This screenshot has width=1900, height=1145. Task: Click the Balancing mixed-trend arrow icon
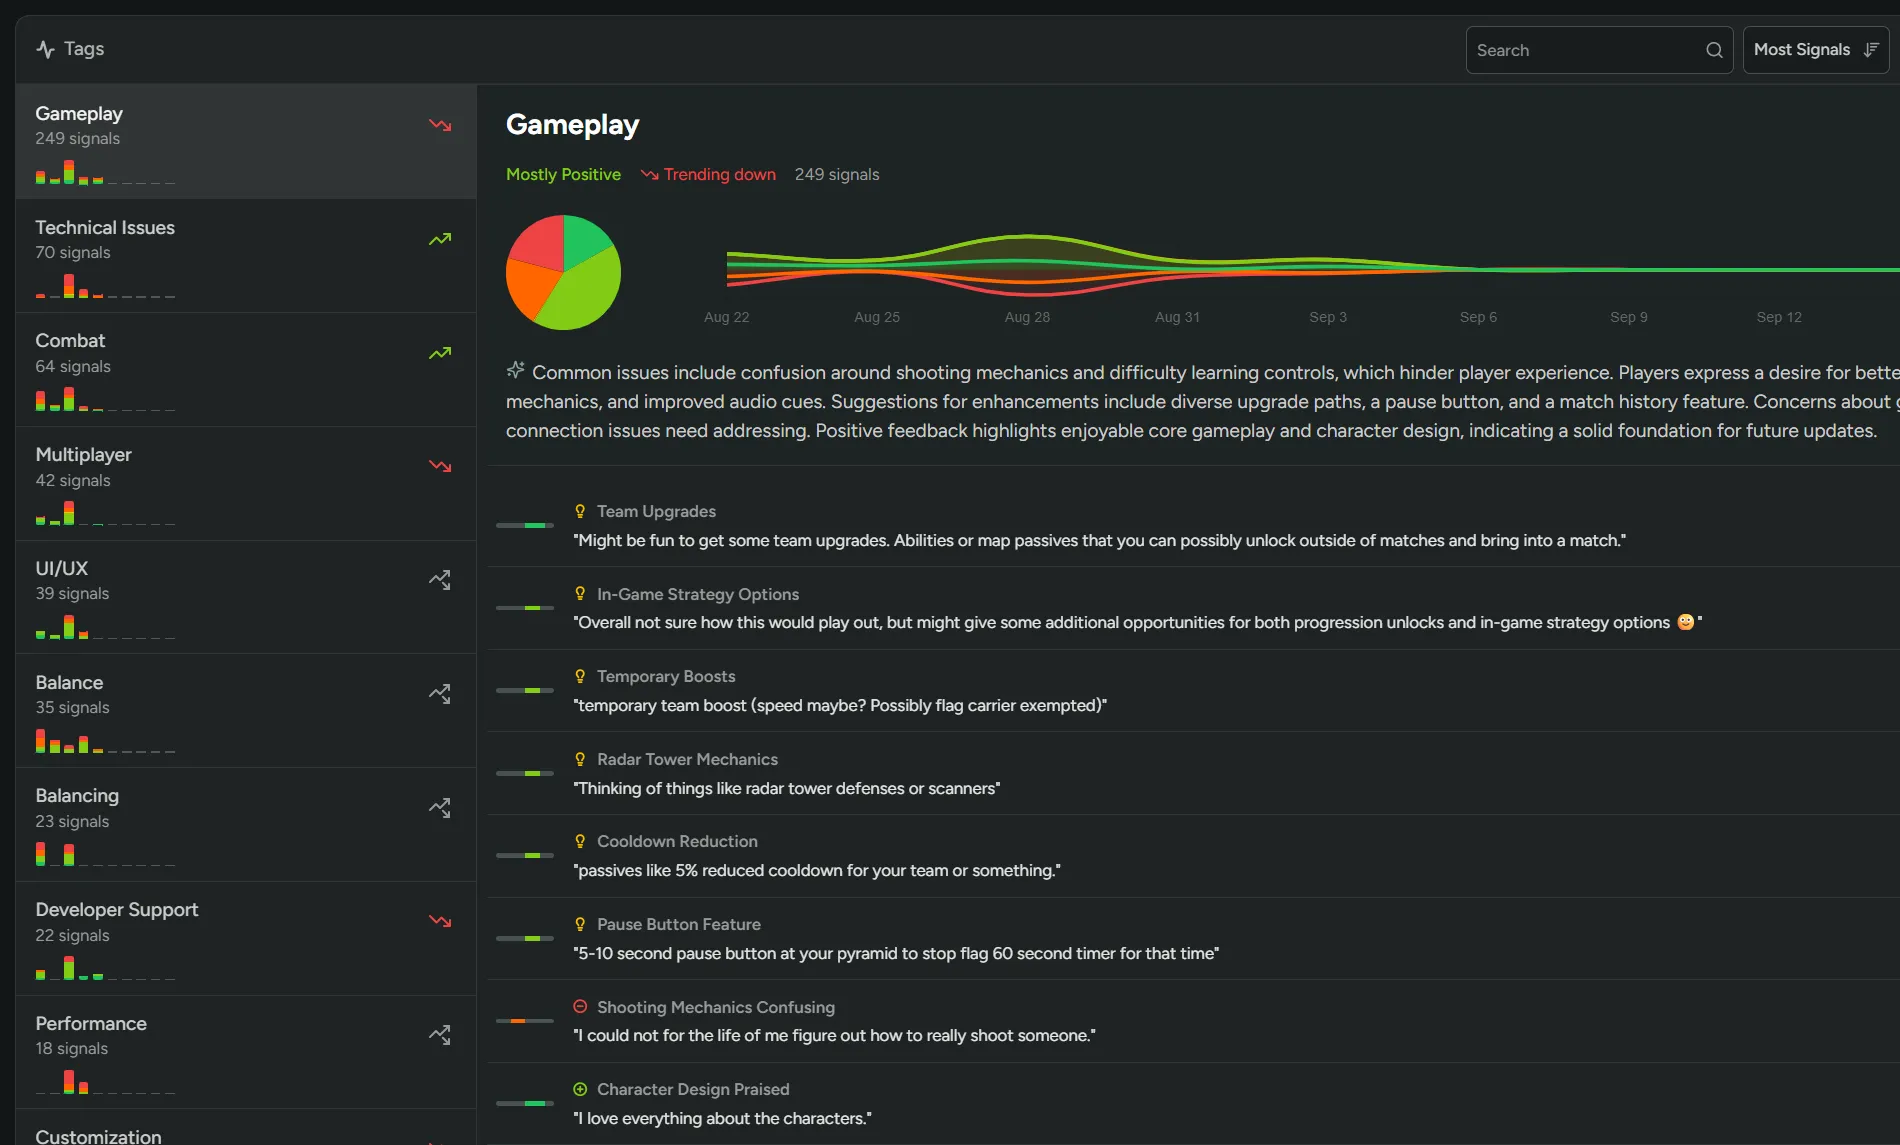pyautogui.click(x=440, y=808)
